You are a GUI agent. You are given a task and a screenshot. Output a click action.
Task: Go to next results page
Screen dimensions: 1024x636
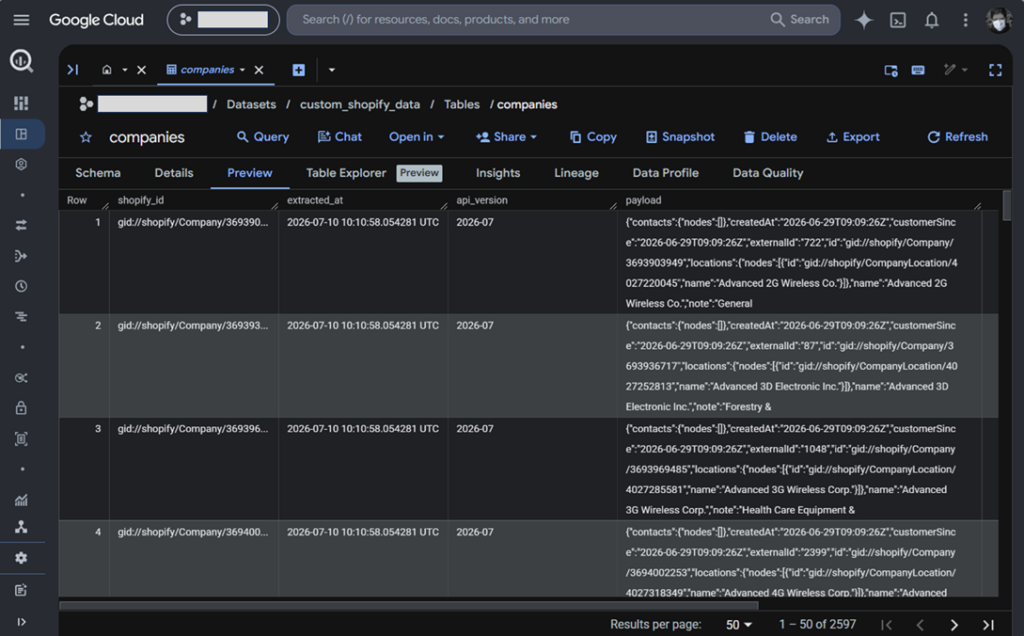[953, 625]
